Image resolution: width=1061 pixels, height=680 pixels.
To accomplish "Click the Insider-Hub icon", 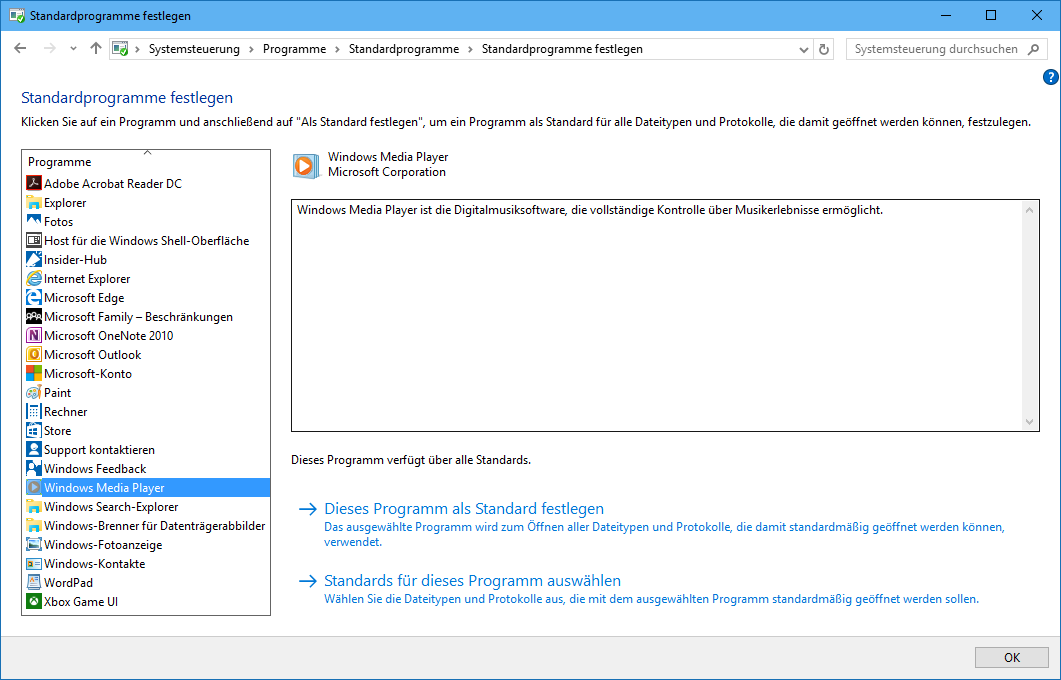I will click(x=34, y=259).
